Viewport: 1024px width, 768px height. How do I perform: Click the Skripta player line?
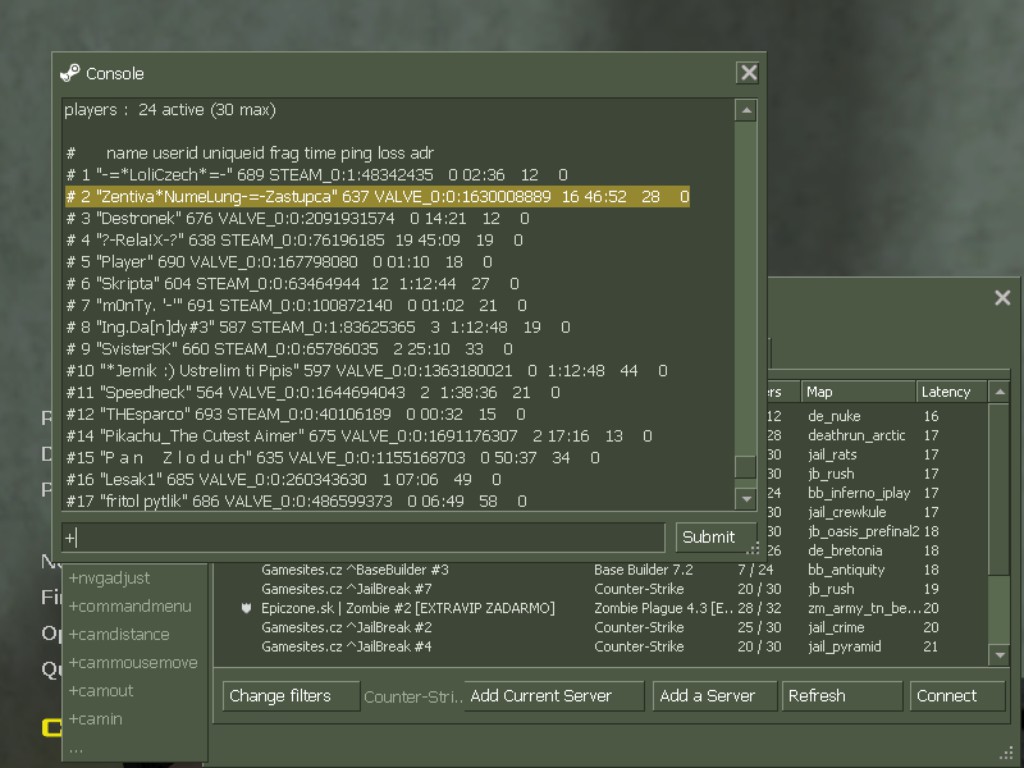(293, 283)
